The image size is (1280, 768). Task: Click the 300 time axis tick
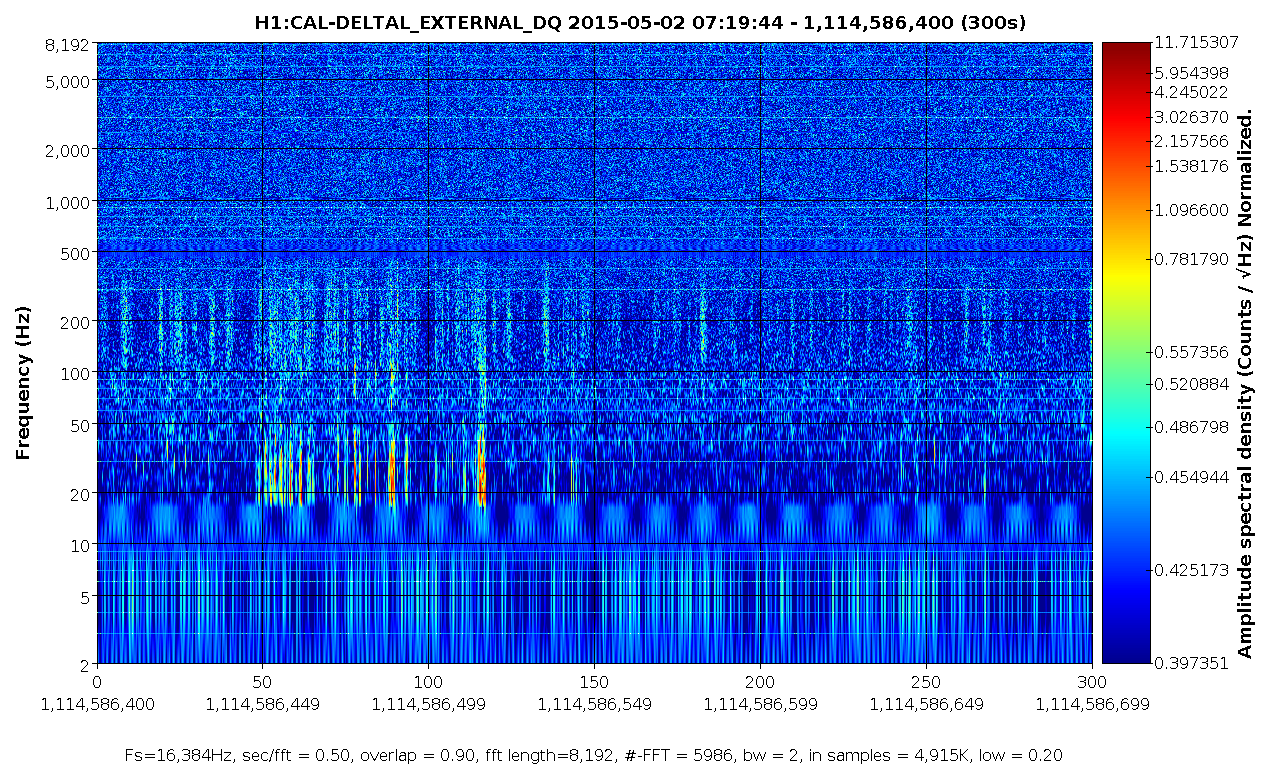pyautogui.click(x=1092, y=681)
